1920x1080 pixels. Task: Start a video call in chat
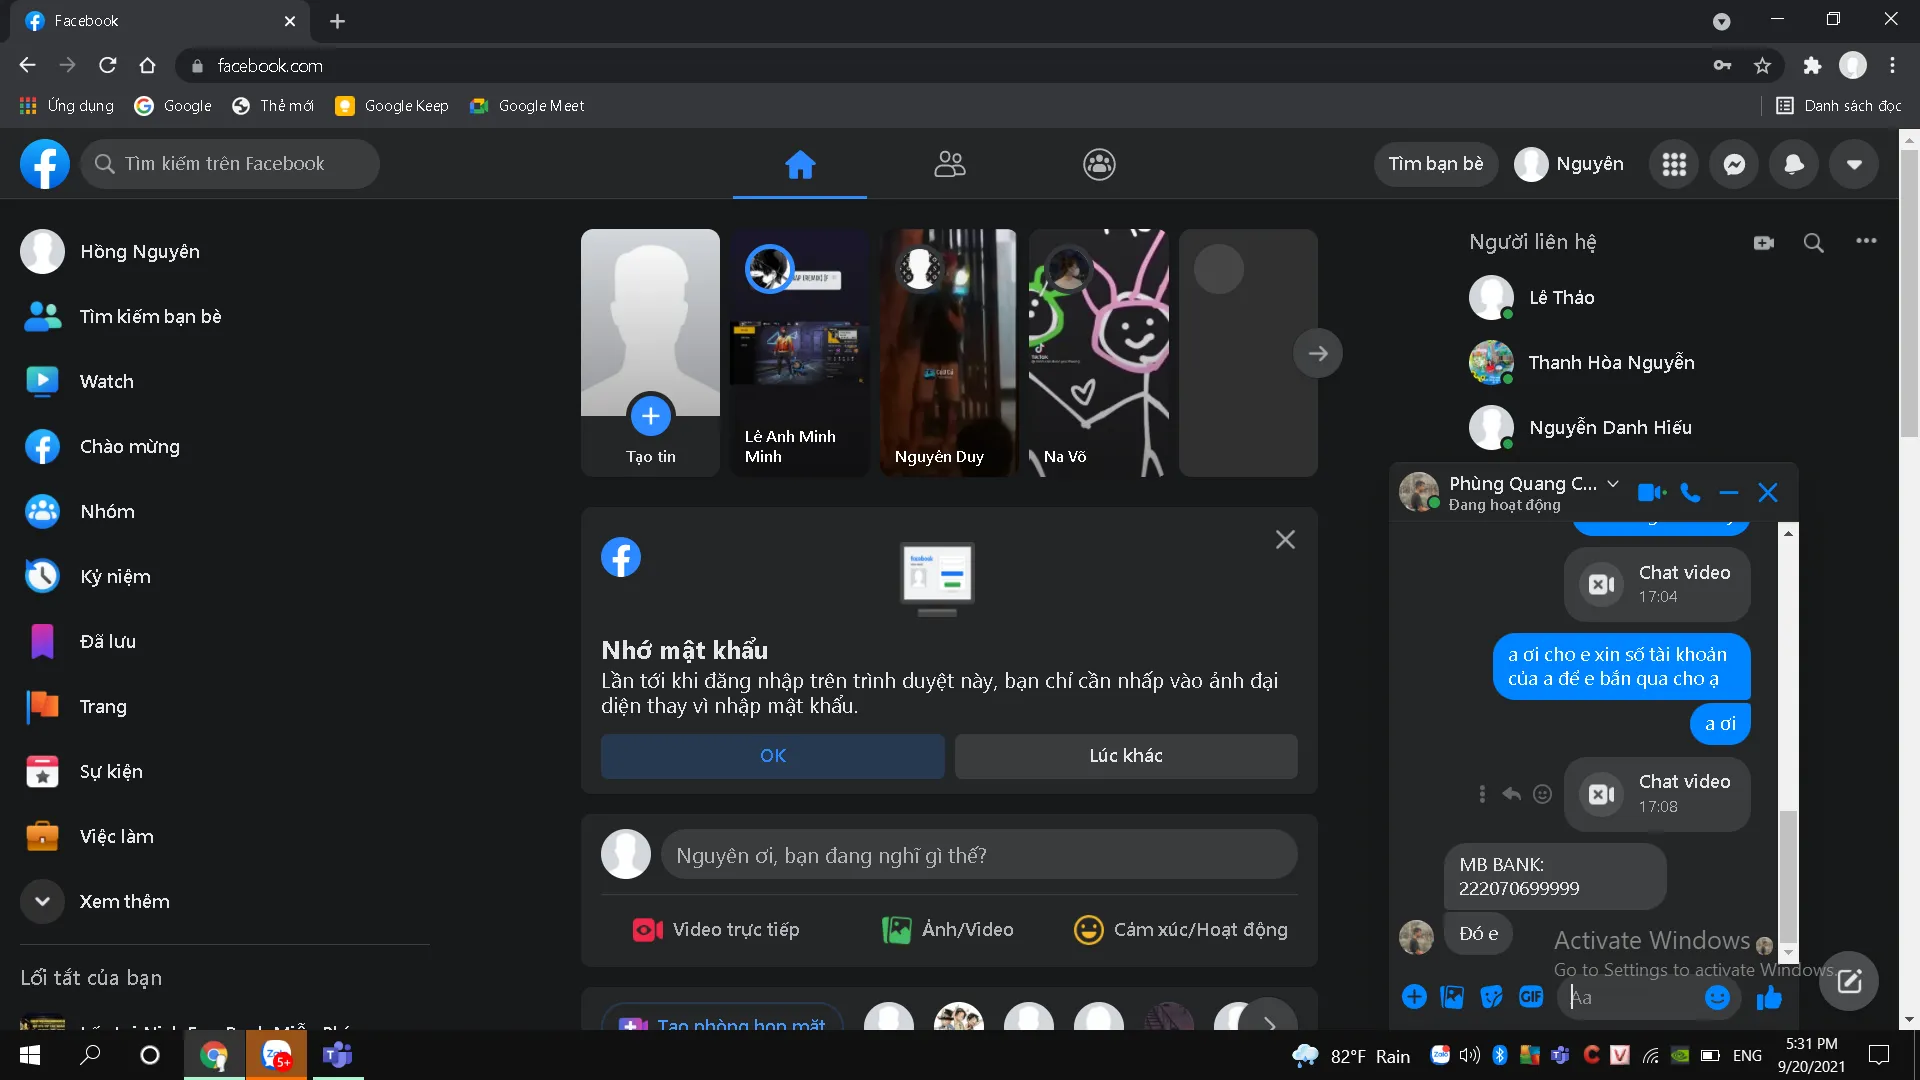click(x=1650, y=492)
